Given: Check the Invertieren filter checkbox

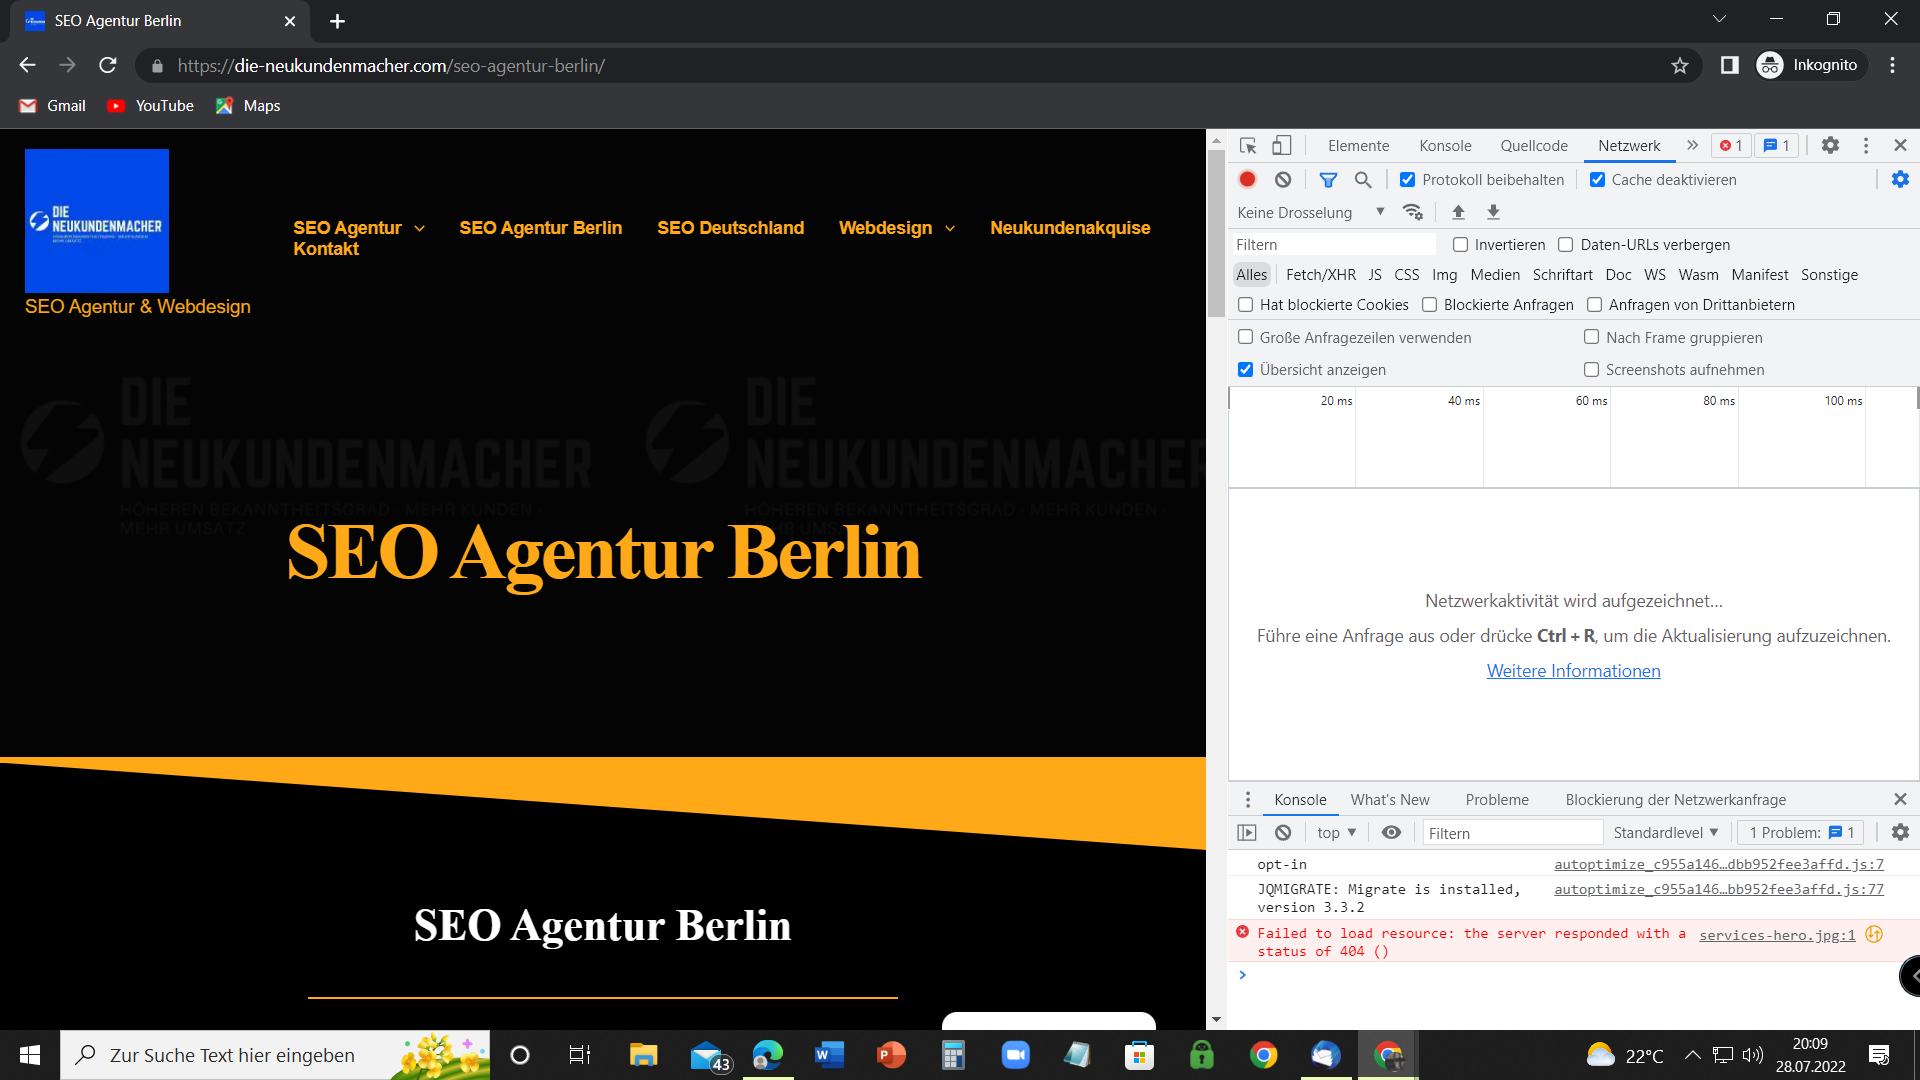Looking at the screenshot, I should coord(1460,245).
